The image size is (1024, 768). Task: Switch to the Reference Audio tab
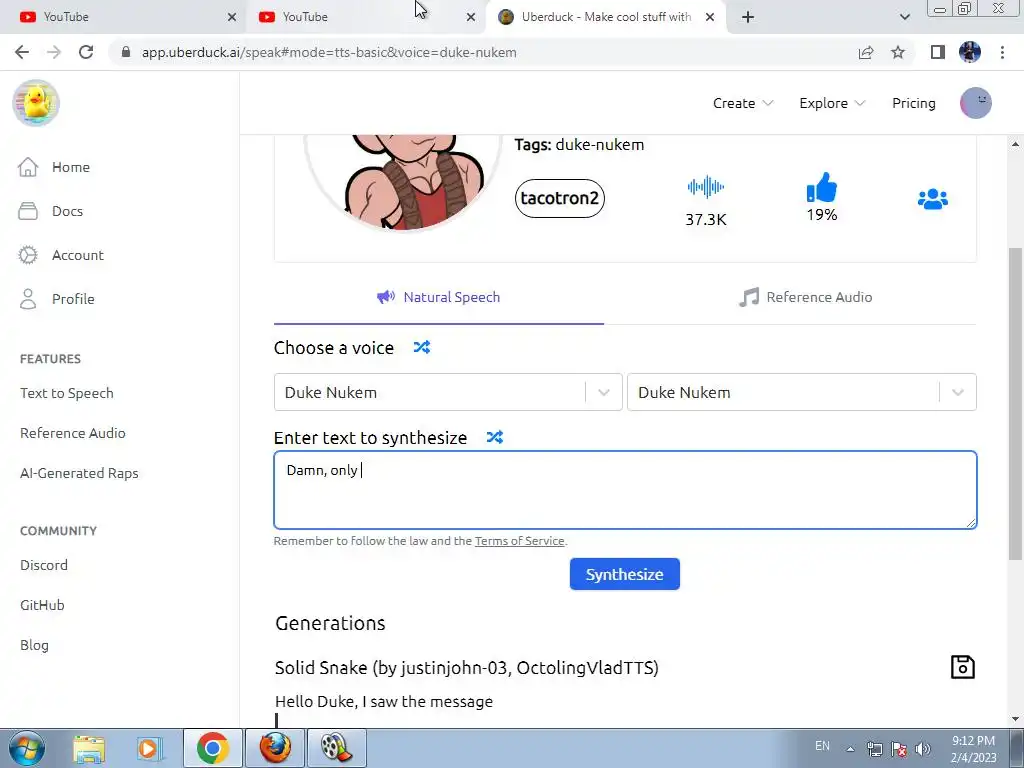click(x=805, y=297)
